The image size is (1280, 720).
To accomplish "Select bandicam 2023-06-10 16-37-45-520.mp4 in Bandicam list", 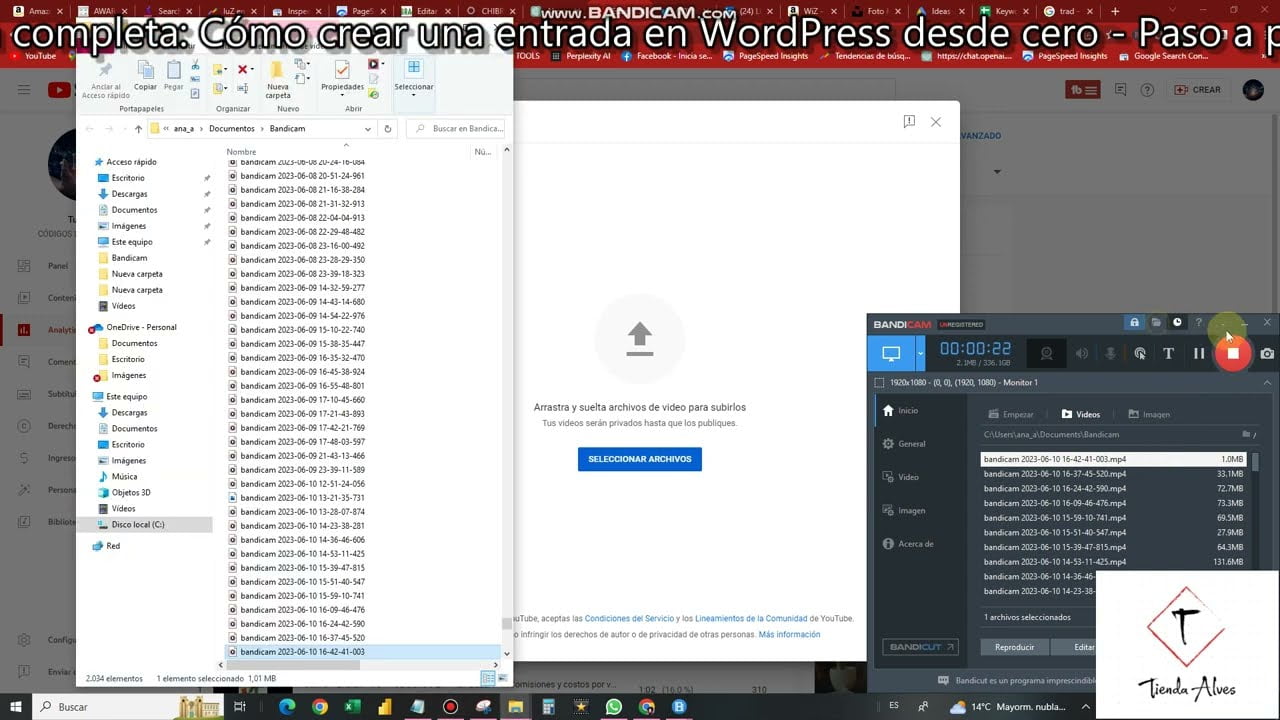I will (1113, 474).
